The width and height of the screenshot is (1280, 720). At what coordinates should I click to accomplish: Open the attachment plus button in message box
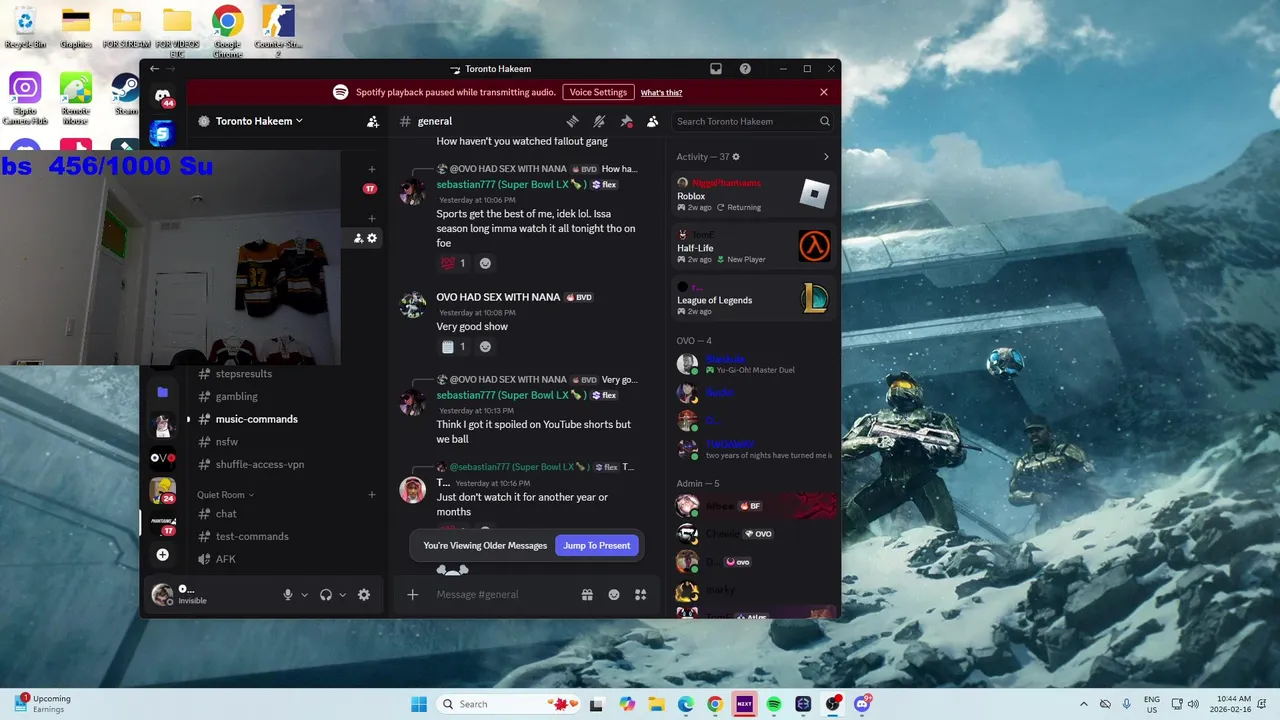(x=412, y=594)
